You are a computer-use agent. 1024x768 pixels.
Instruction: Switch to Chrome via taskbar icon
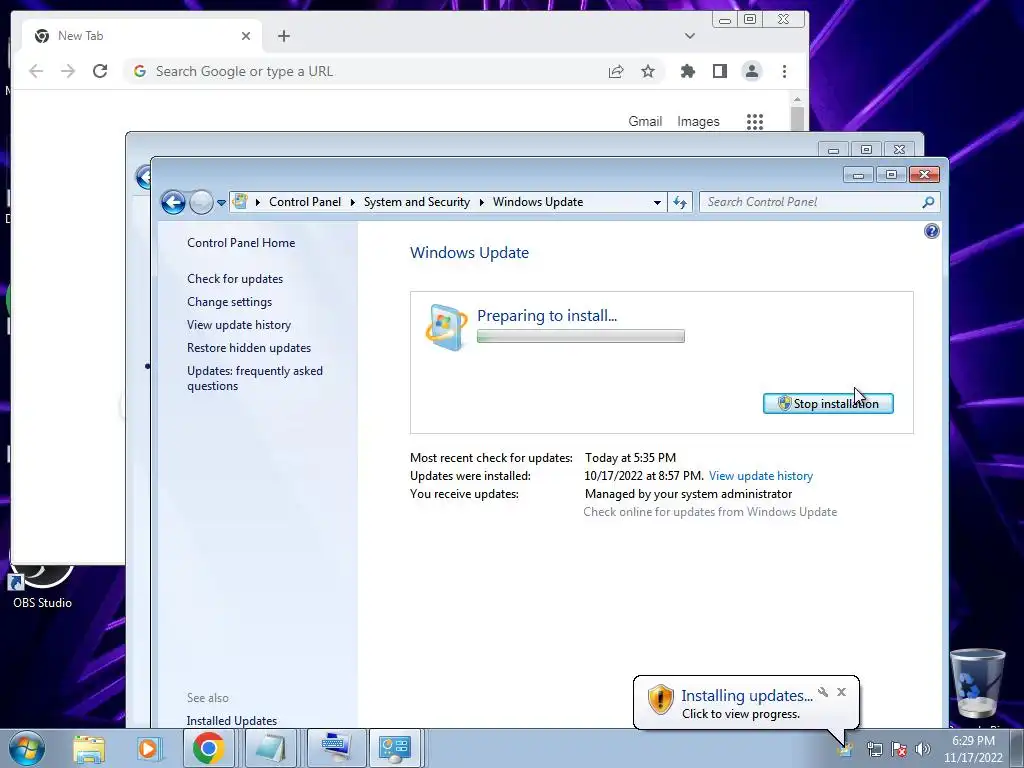point(208,748)
